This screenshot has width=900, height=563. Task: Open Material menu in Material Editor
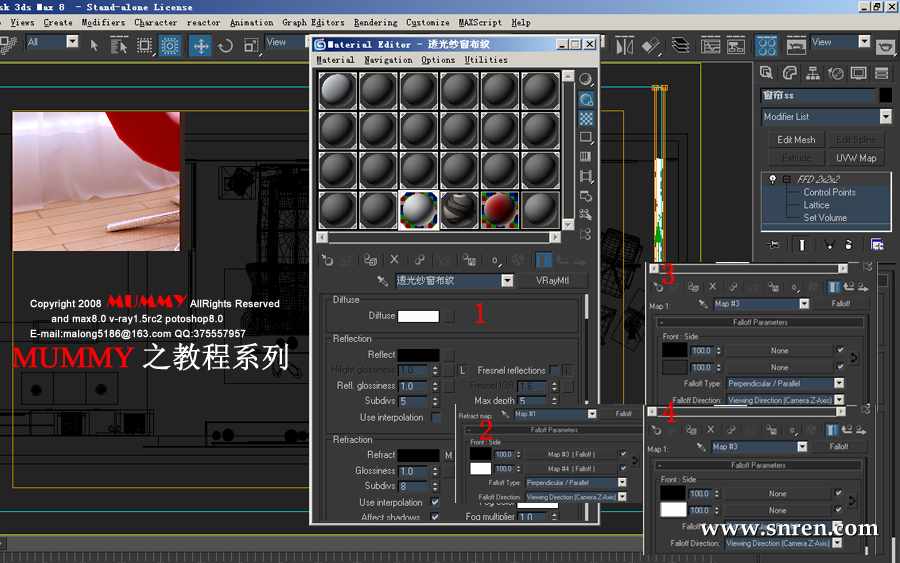pos(335,60)
